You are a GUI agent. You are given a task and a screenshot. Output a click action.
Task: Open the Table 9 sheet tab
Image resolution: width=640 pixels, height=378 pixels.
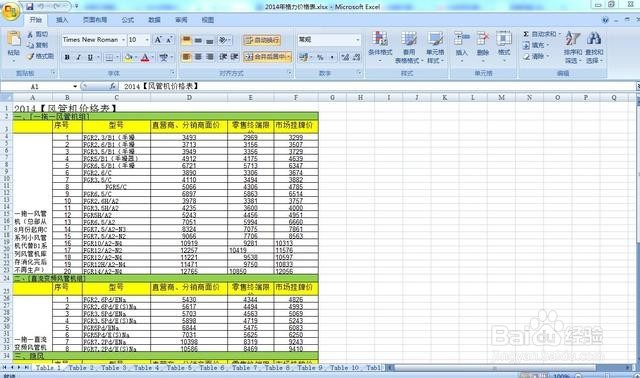click(310, 367)
